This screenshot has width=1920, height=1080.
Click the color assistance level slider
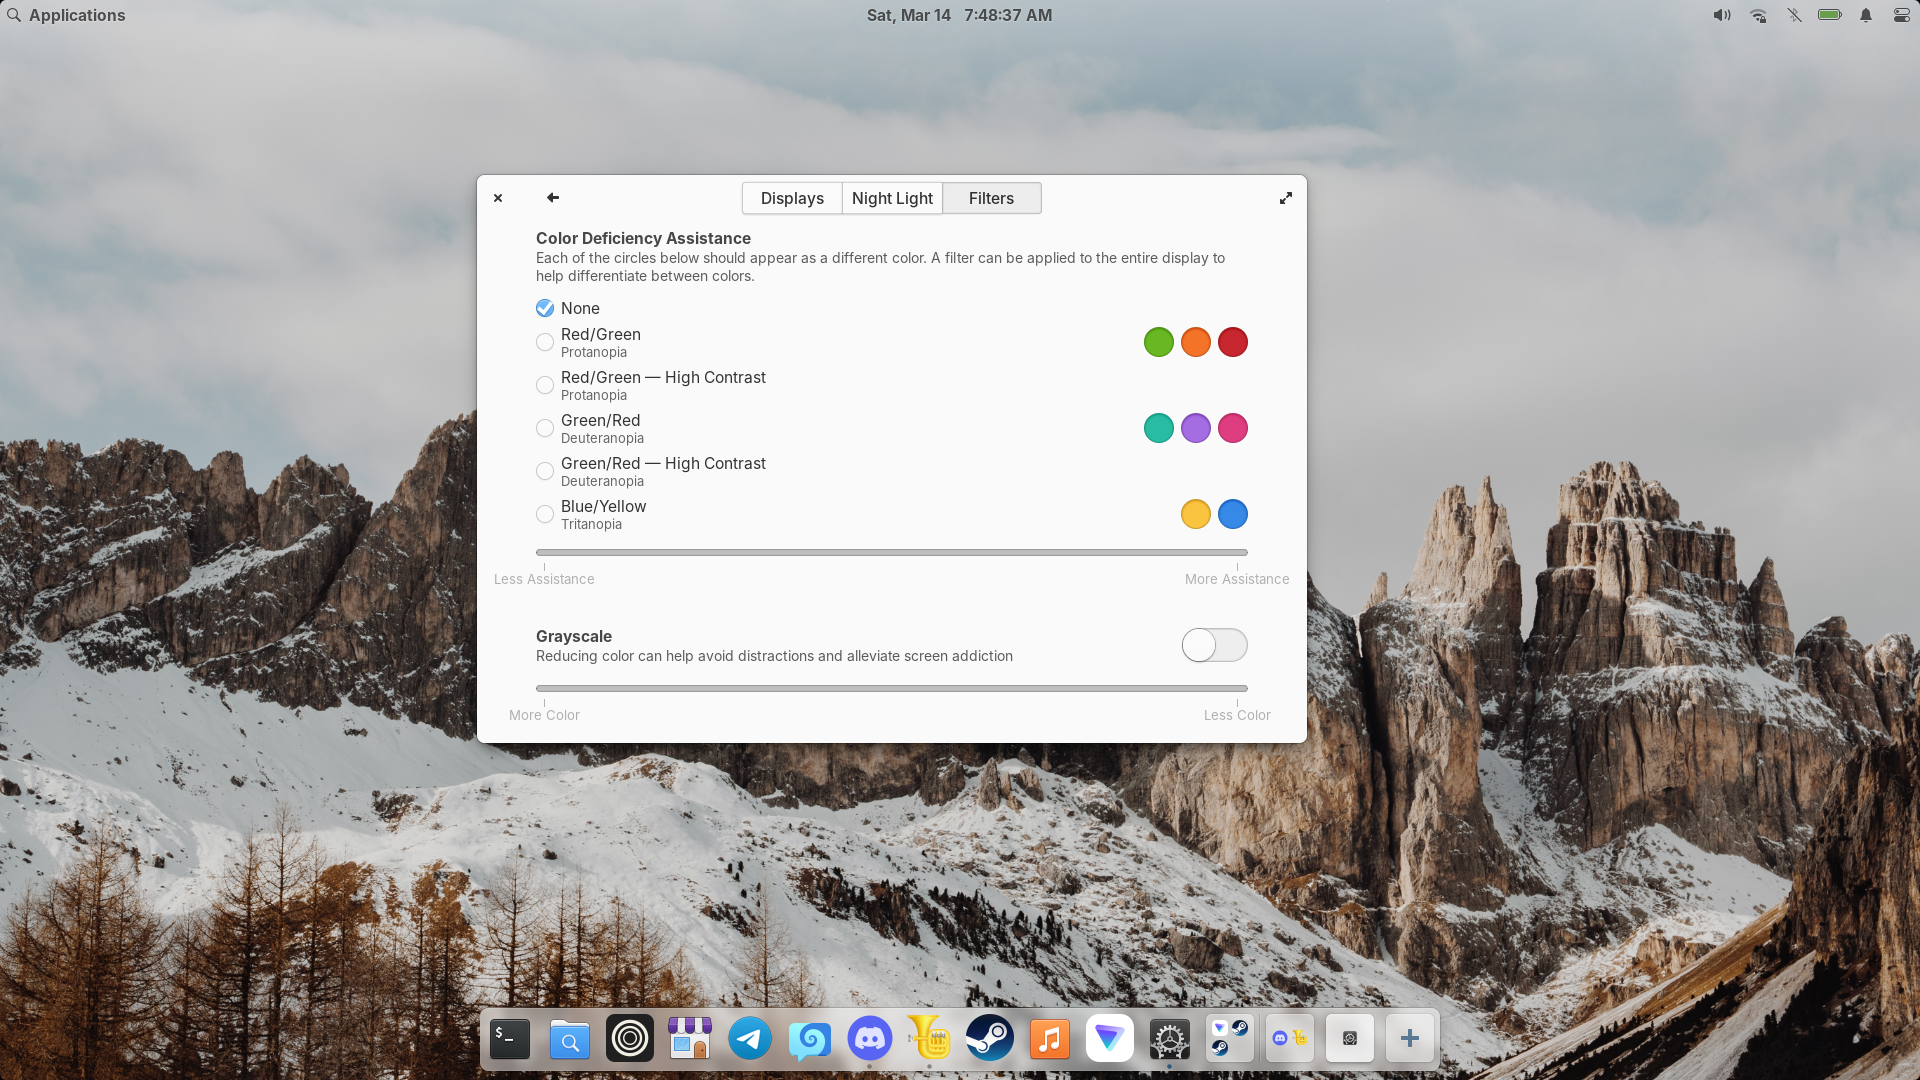[x=891, y=552]
